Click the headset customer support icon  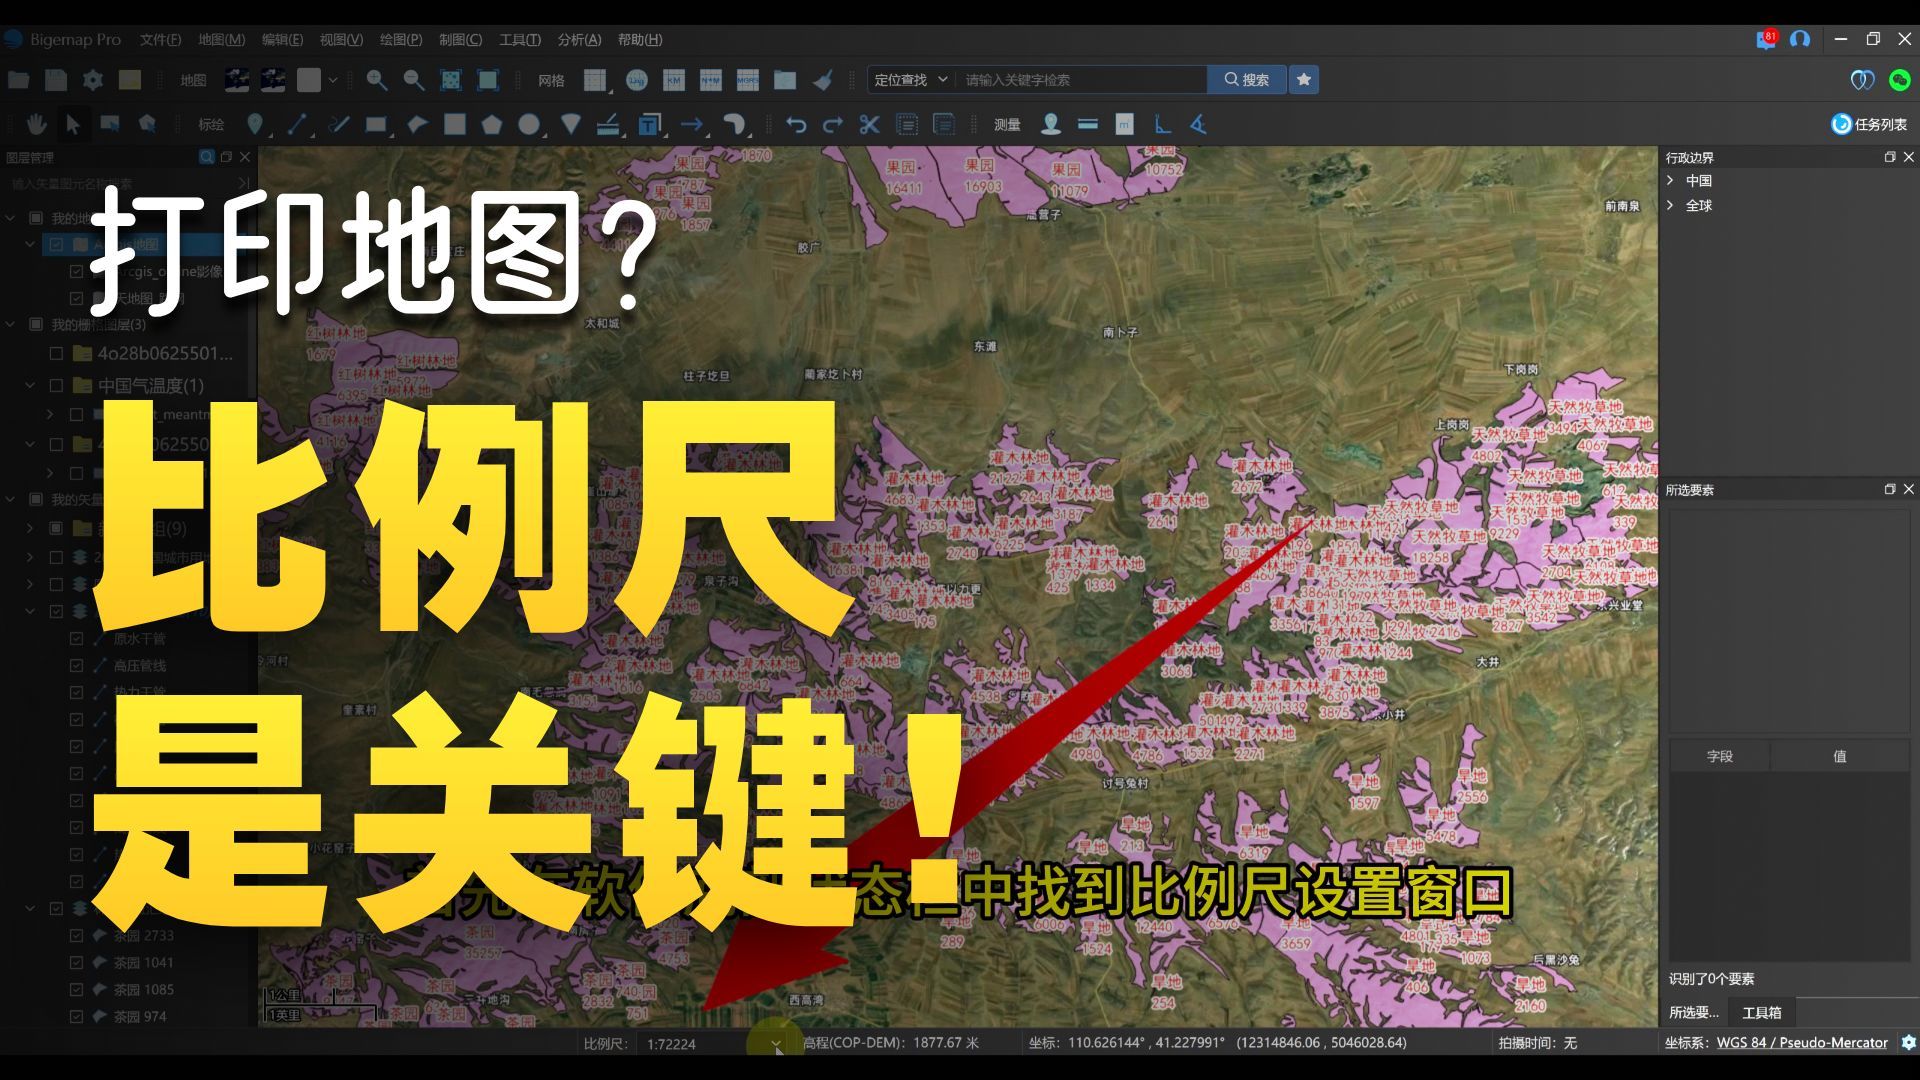1800,39
